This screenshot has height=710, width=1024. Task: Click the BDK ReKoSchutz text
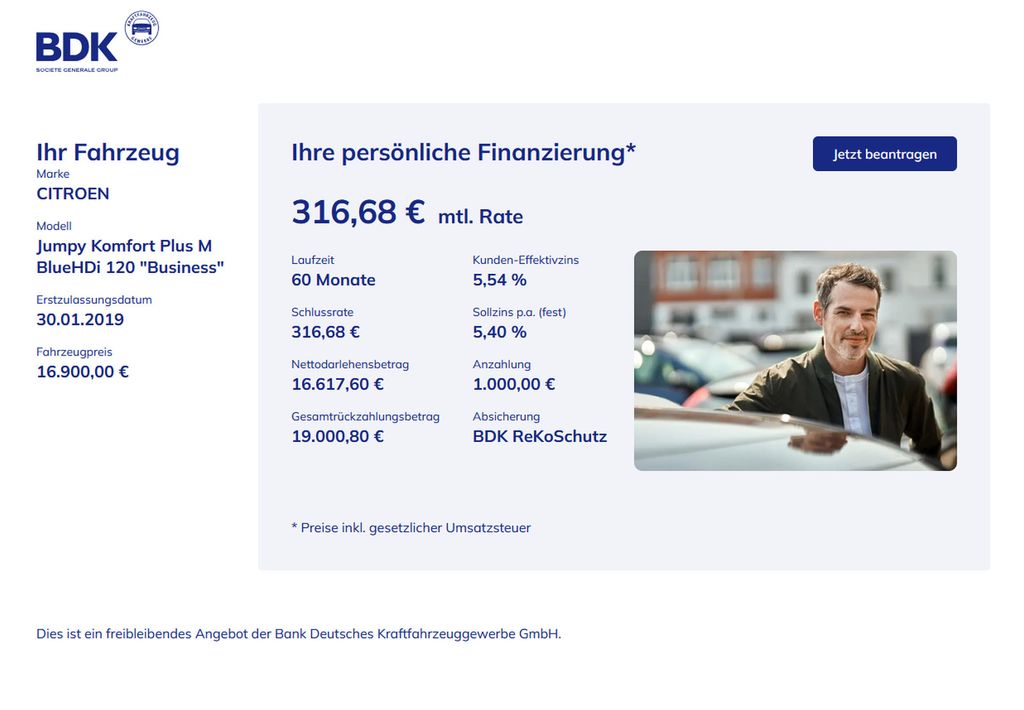click(x=539, y=437)
